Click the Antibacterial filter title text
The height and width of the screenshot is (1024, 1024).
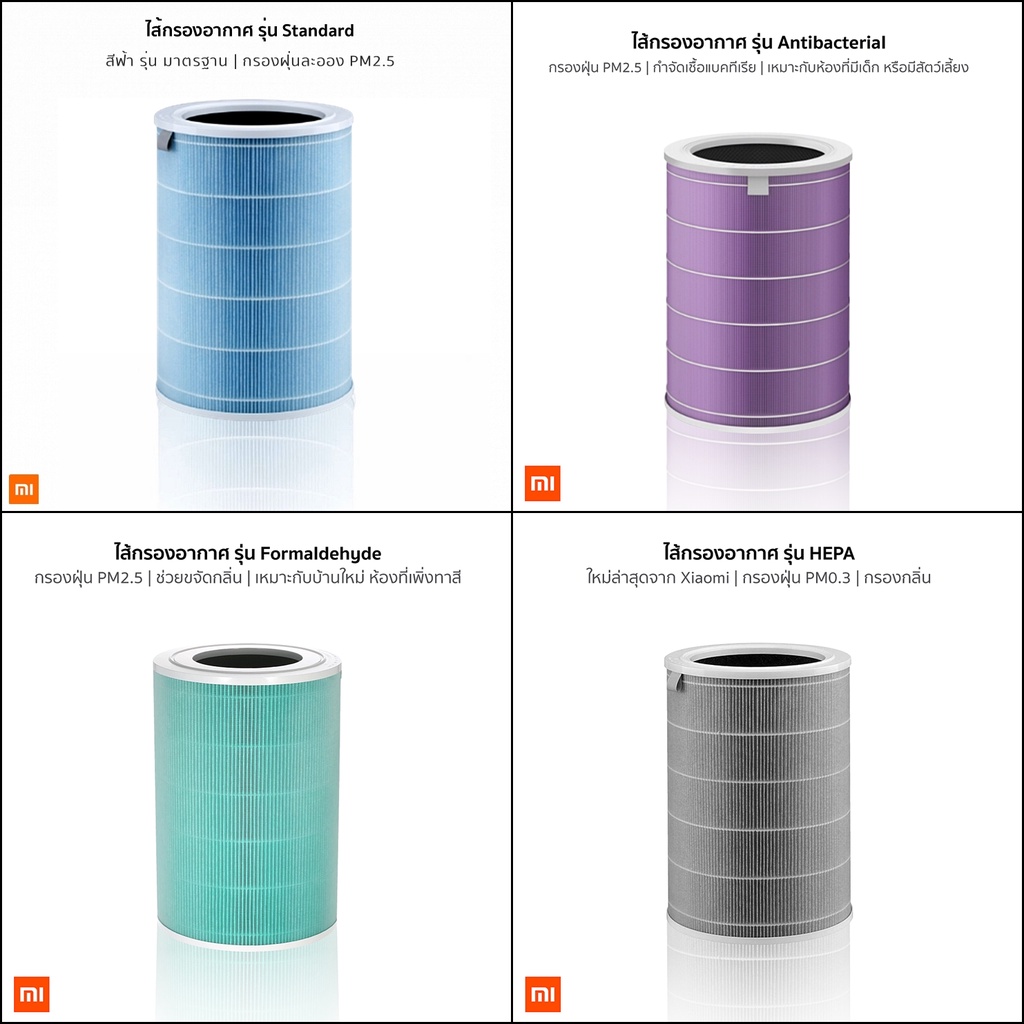758,42
